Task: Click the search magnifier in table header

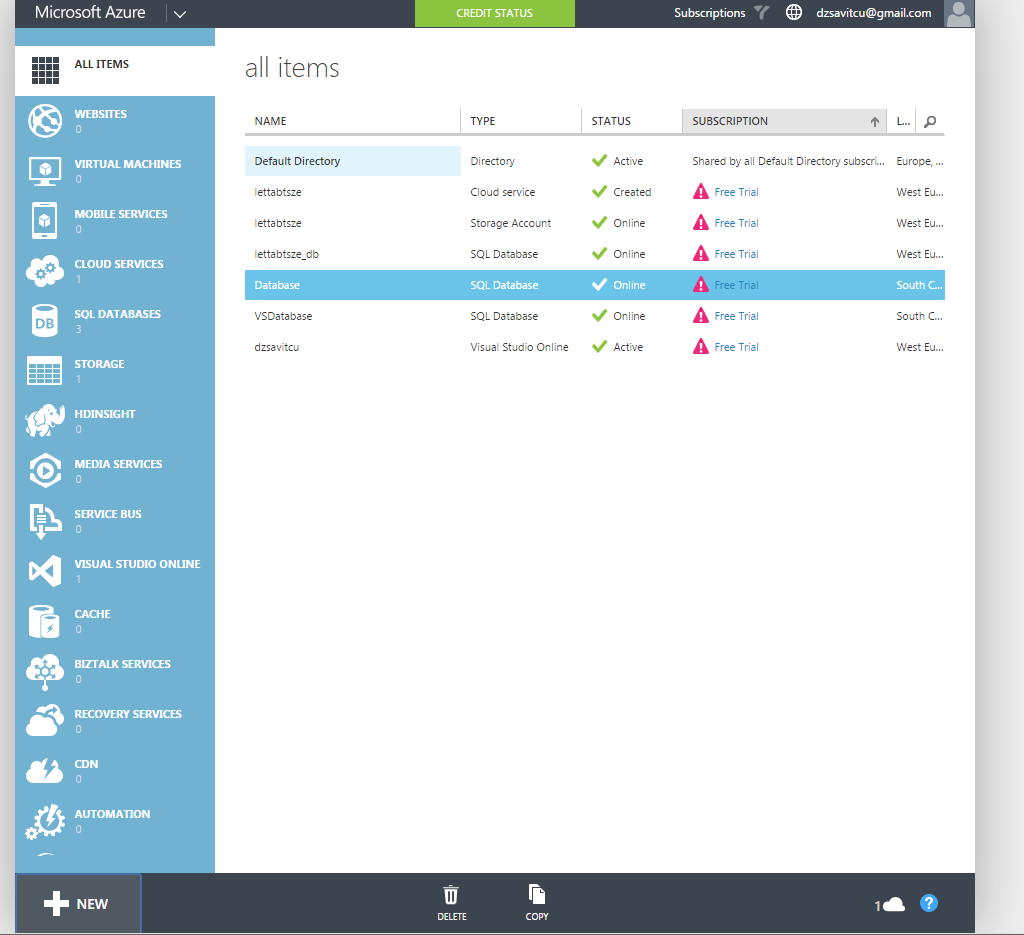Action: pyautogui.click(x=931, y=121)
